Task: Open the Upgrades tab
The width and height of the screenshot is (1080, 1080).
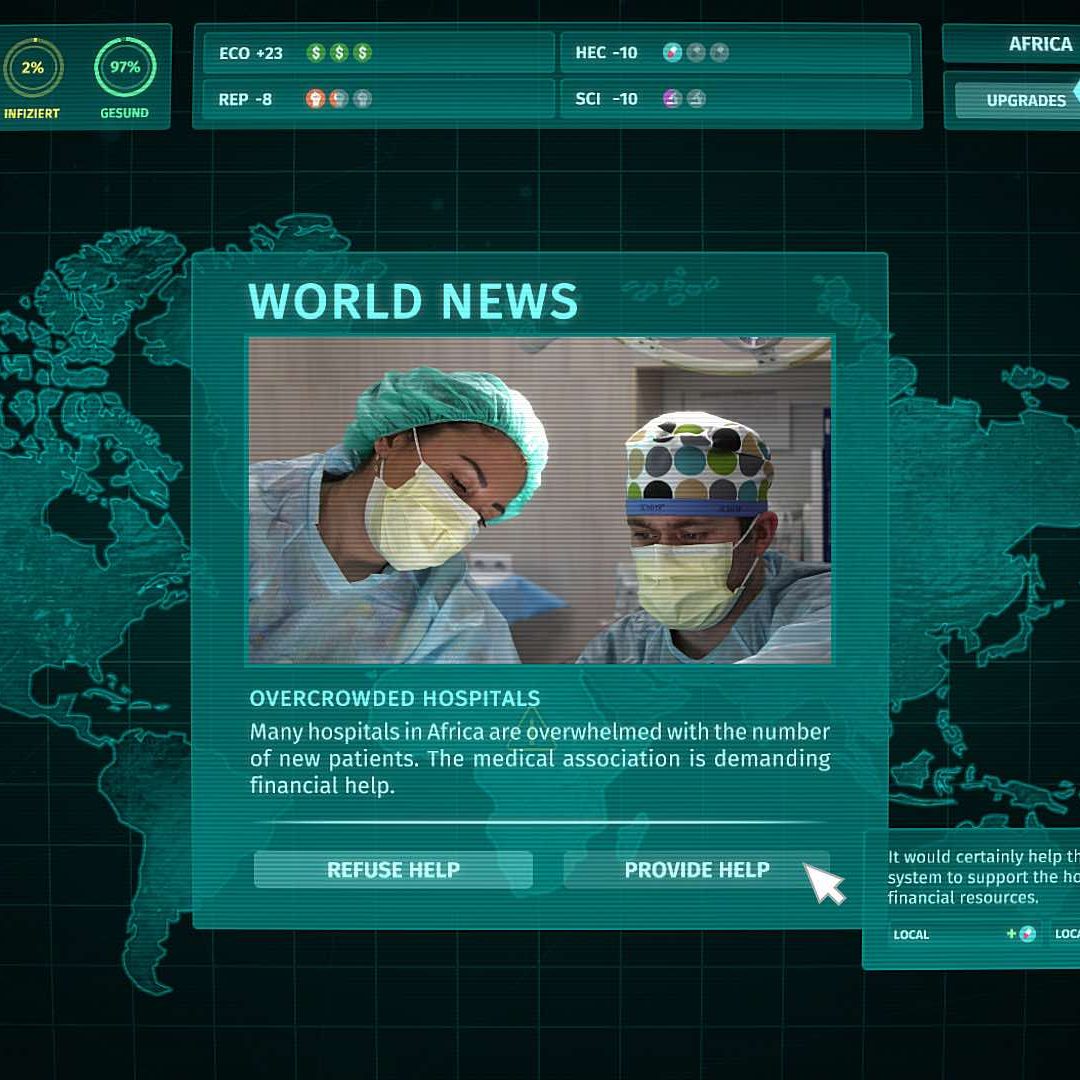Action: (1025, 100)
